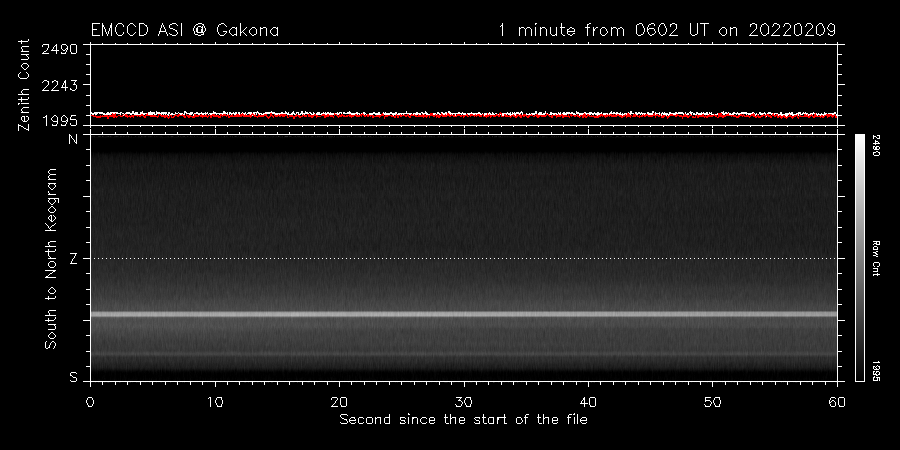Select the 2490 tick label on Zenith Count axis

pyautogui.click(x=60, y=49)
